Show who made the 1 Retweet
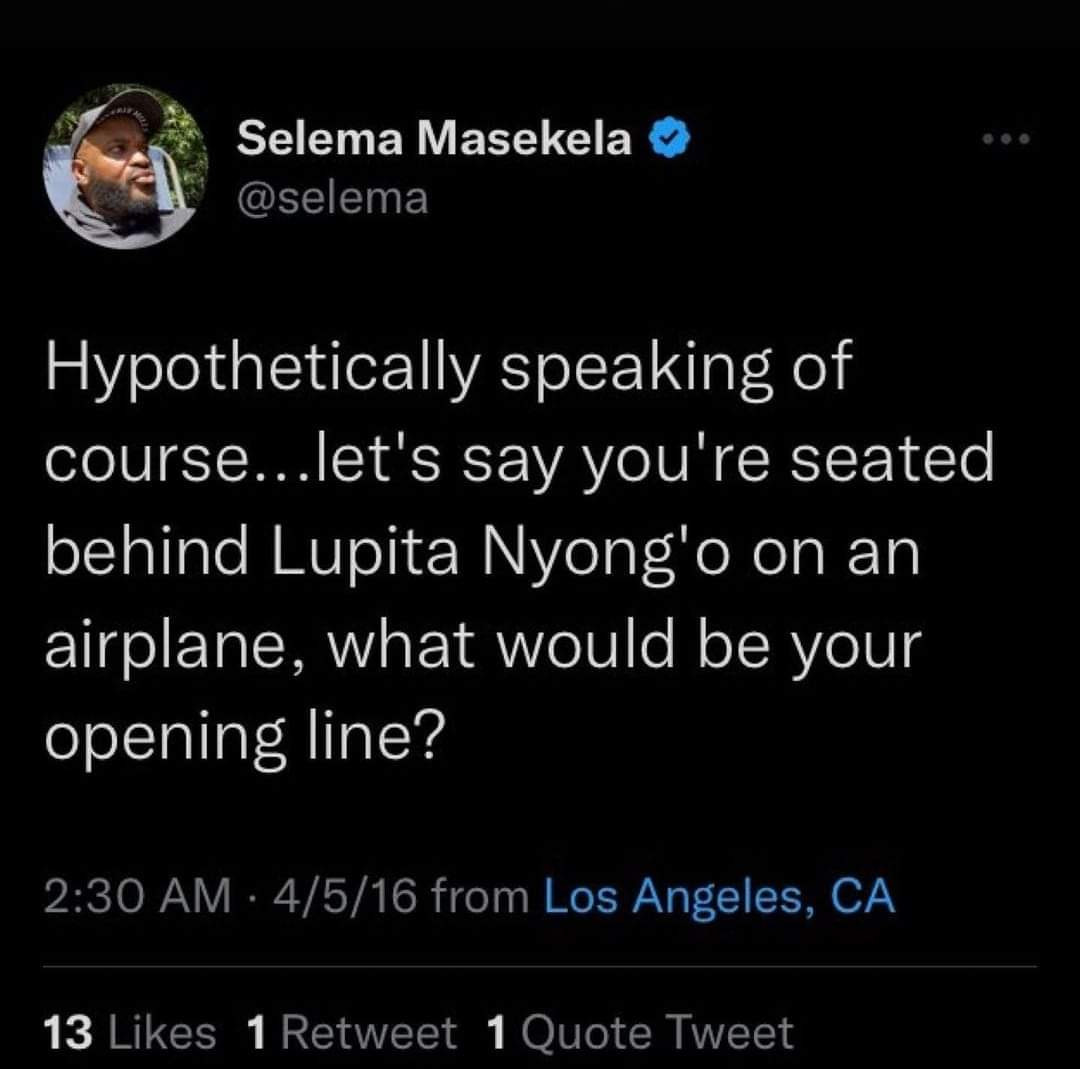 pyautogui.click(x=350, y=1032)
